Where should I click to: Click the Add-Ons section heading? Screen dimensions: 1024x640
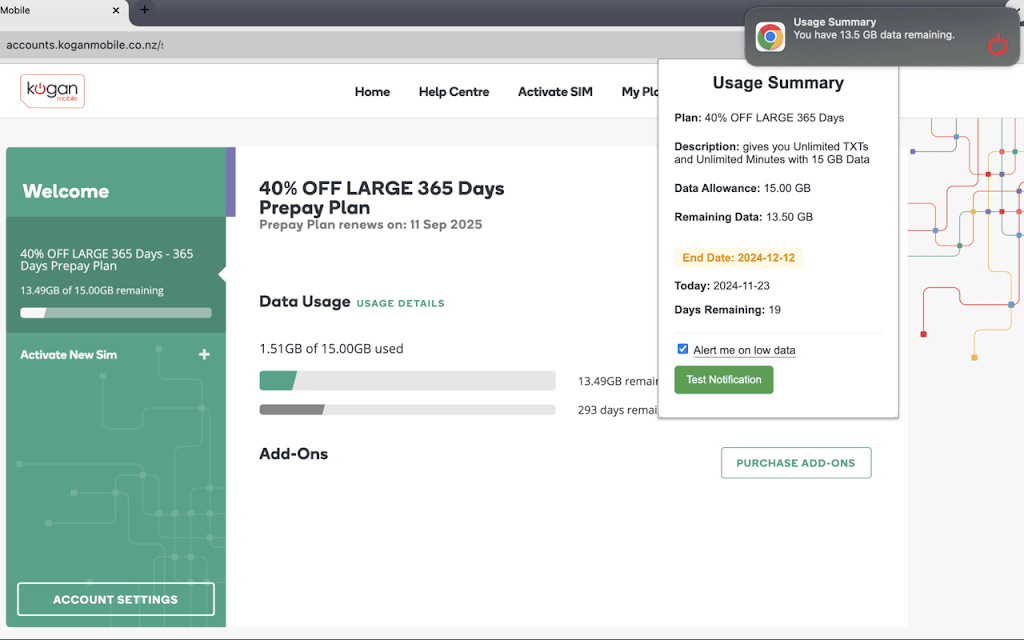(293, 454)
